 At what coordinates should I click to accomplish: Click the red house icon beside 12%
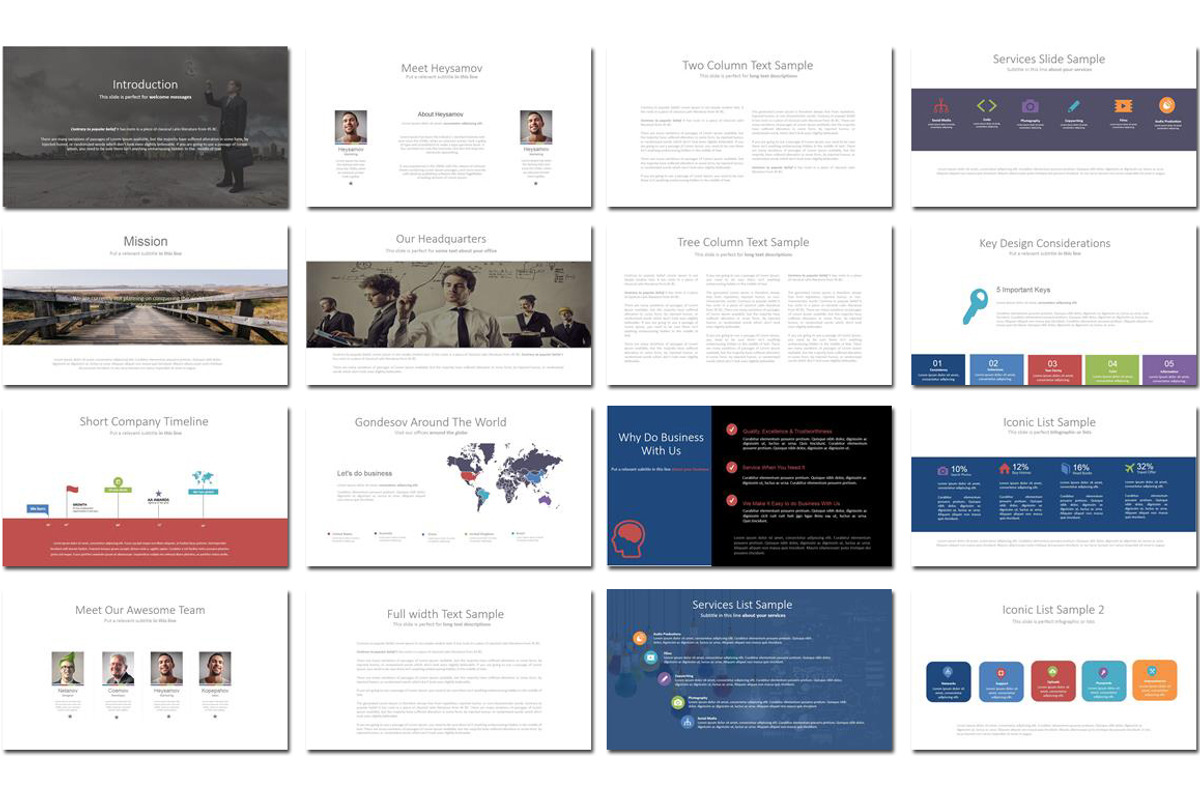[1004, 468]
